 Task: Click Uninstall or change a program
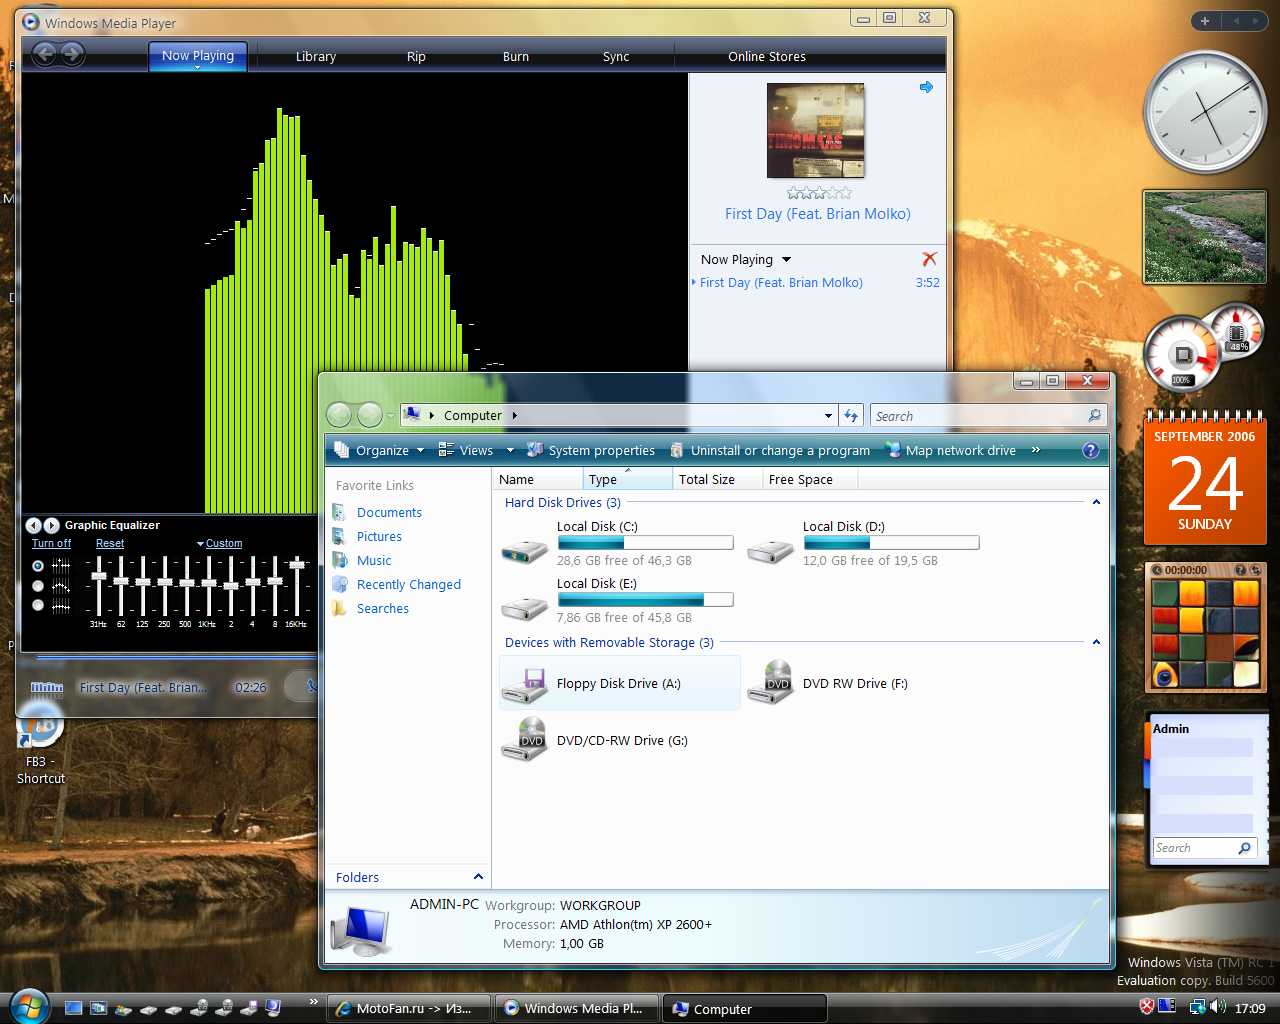tap(770, 450)
